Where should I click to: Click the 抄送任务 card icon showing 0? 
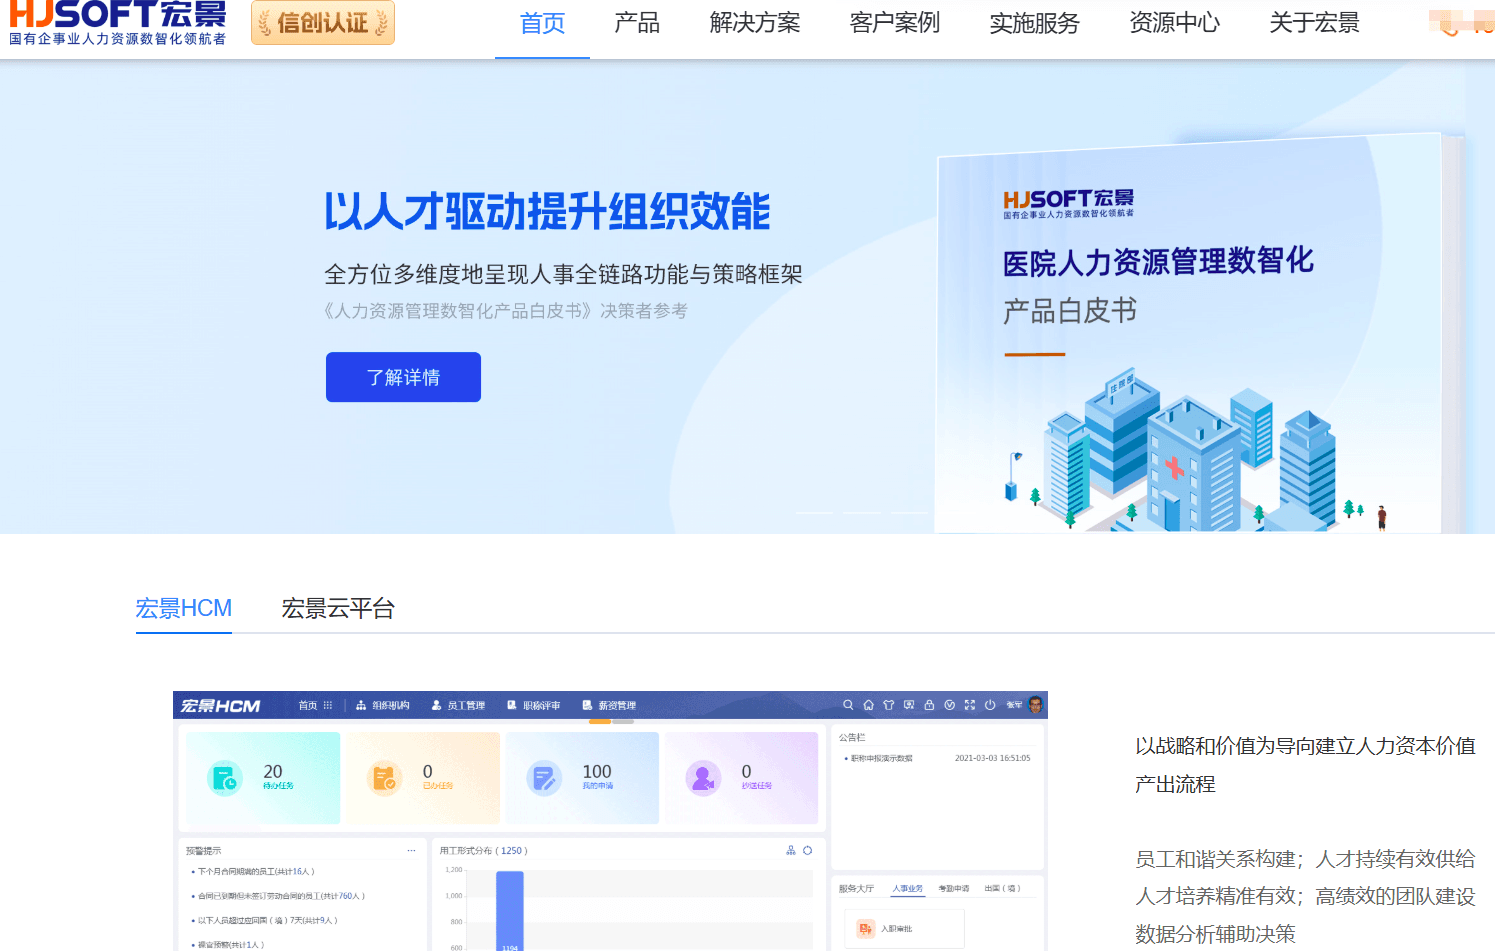coord(703,778)
